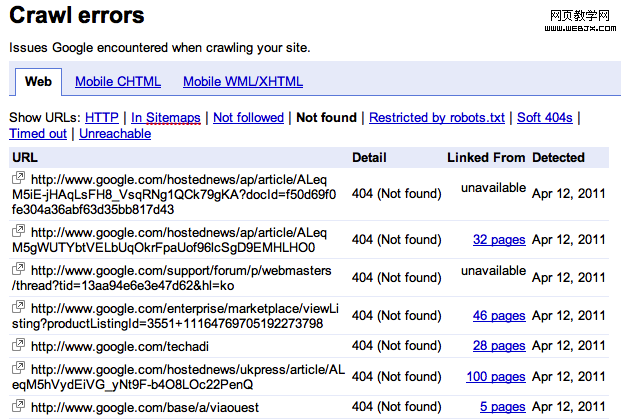Click external icon for enterprise marketplace URL
Viewport: 627px width, 420px height.
tap(18, 307)
